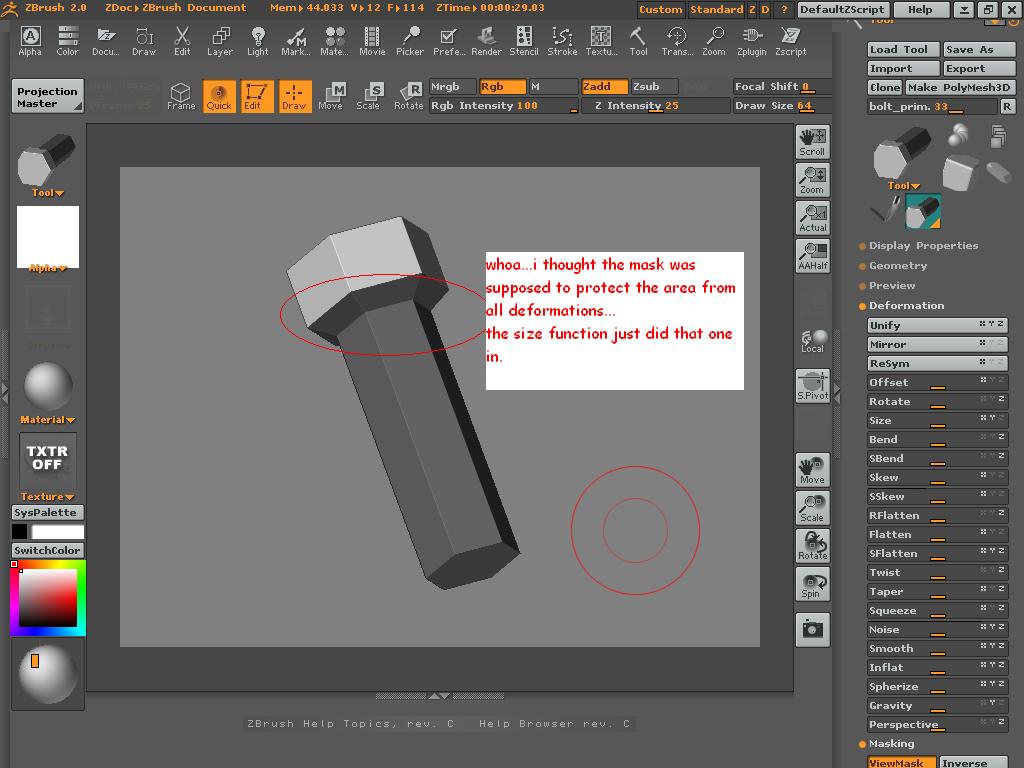Select the bolt tool thumbnail in Tool palette
The image size is (1024, 768).
[923, 212]
